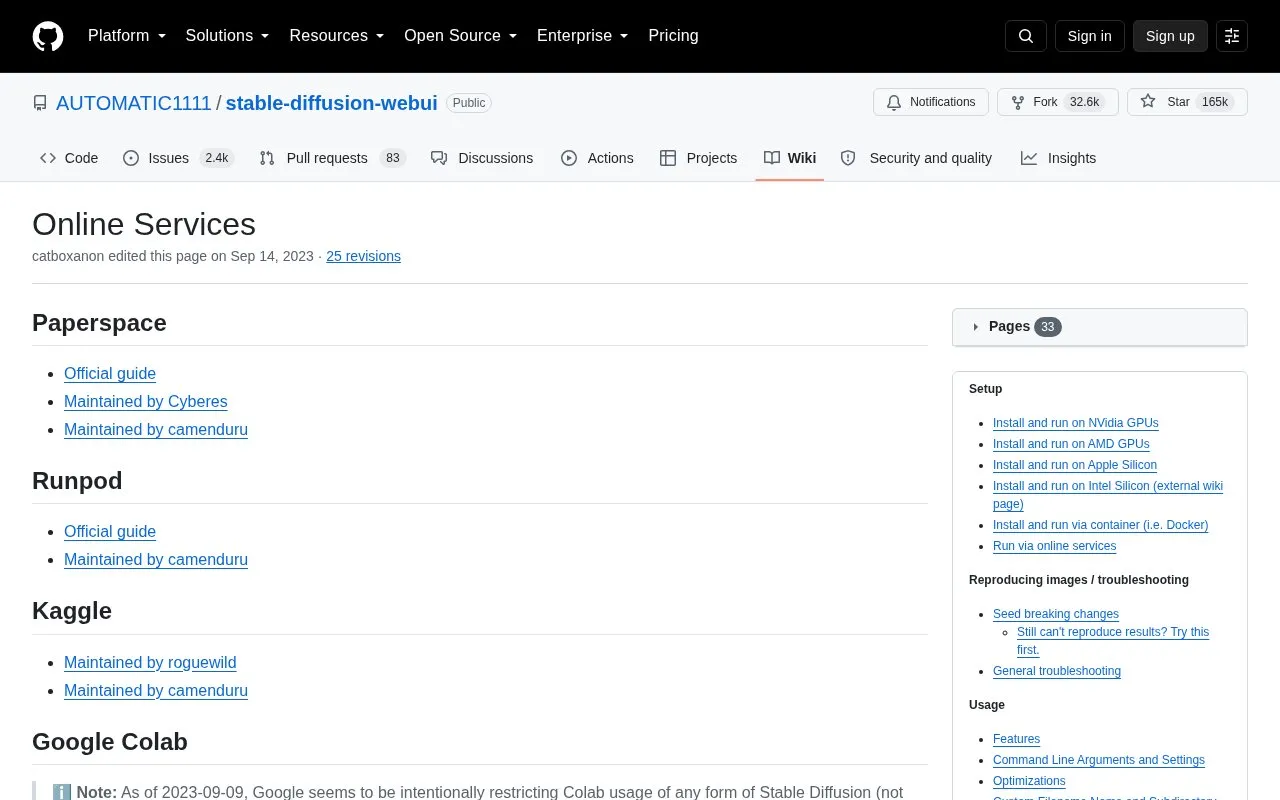Image resolution: width=1280 pixels, height=800 pixels.
Task: Open General troubleshooting link
Action: [1057, 671]
